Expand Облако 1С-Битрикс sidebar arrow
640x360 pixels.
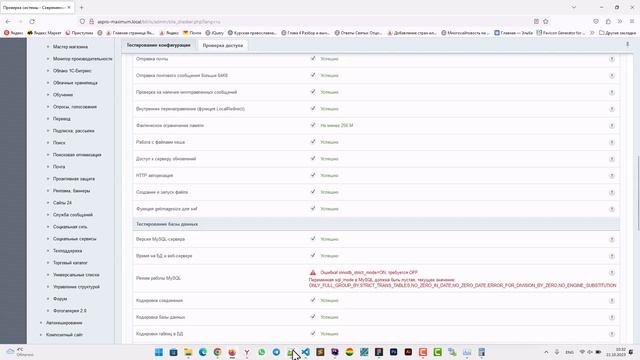coord(48,71)
